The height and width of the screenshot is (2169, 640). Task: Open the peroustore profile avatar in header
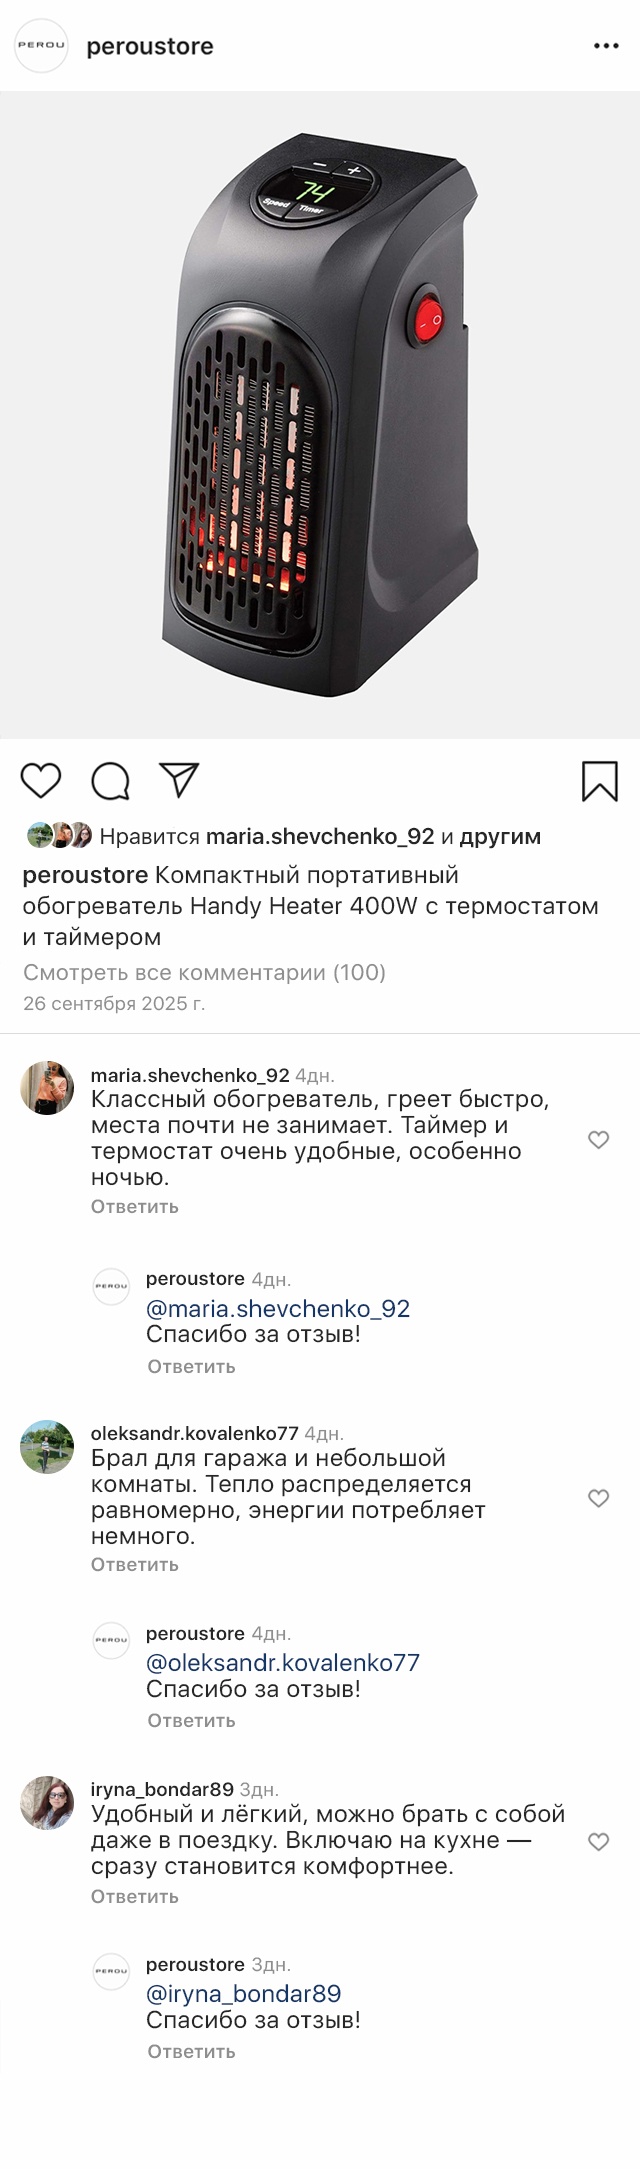click(x=41, y=46)
